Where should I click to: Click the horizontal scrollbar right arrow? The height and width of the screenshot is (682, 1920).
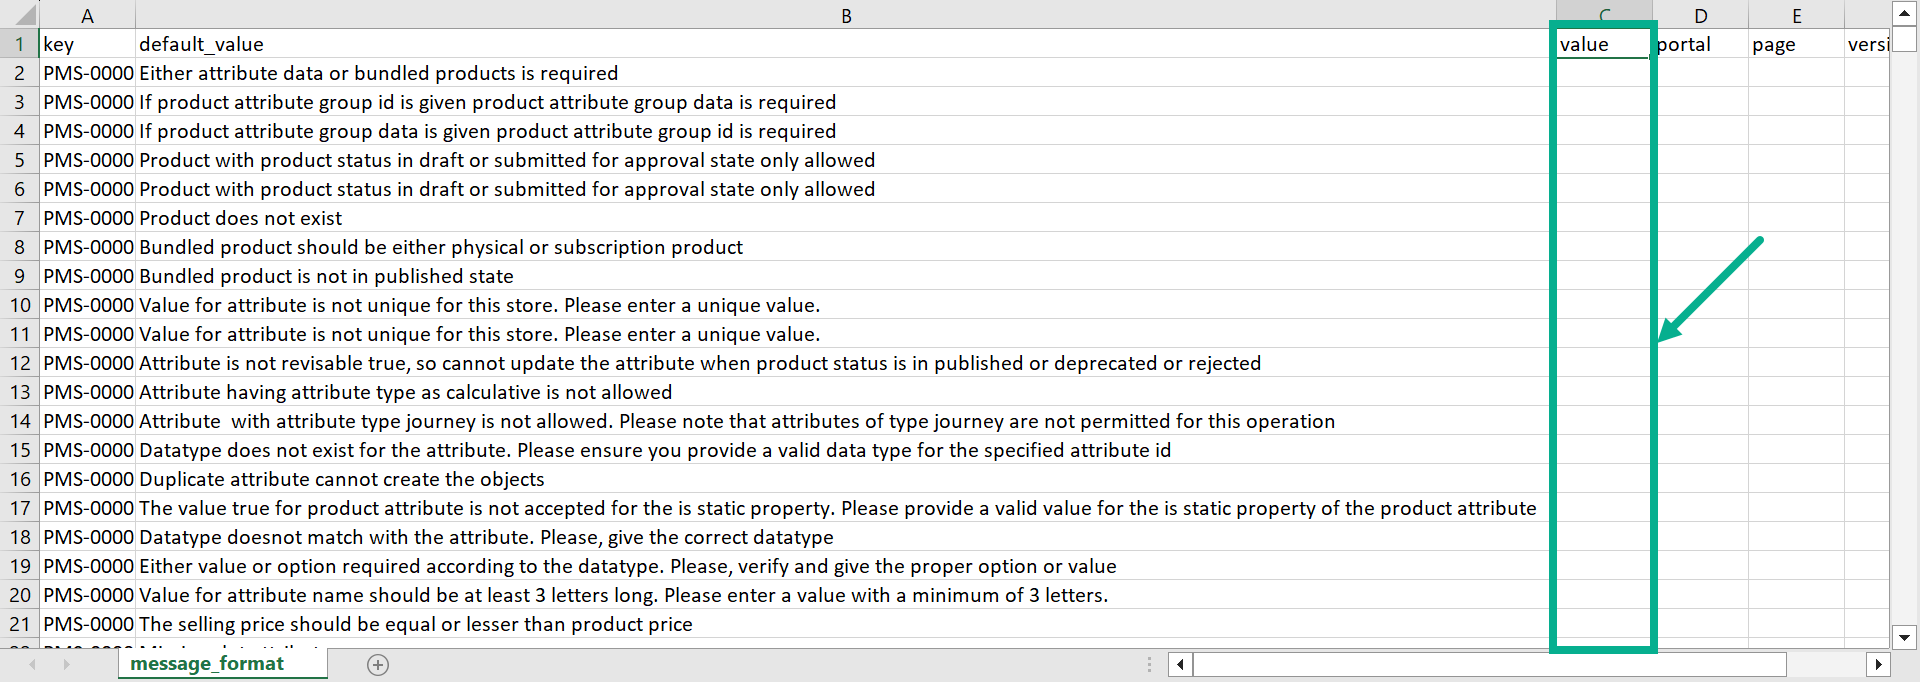pos(1877,664)
